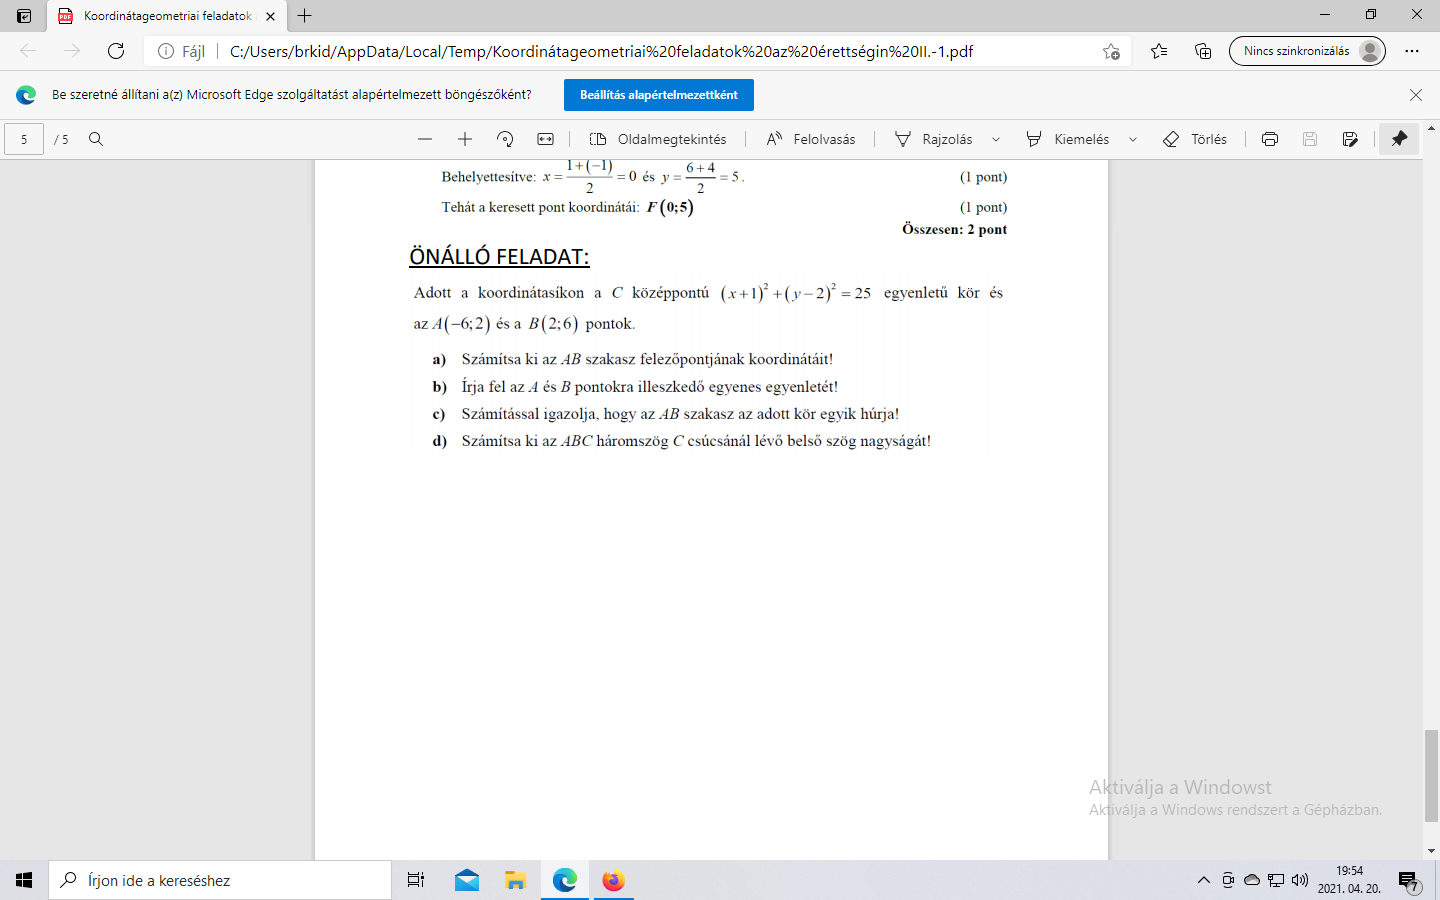Click the Save As icon
Image resolution: width=1440 pixels, height=900 pixels.
click(x=1350, y=139)
